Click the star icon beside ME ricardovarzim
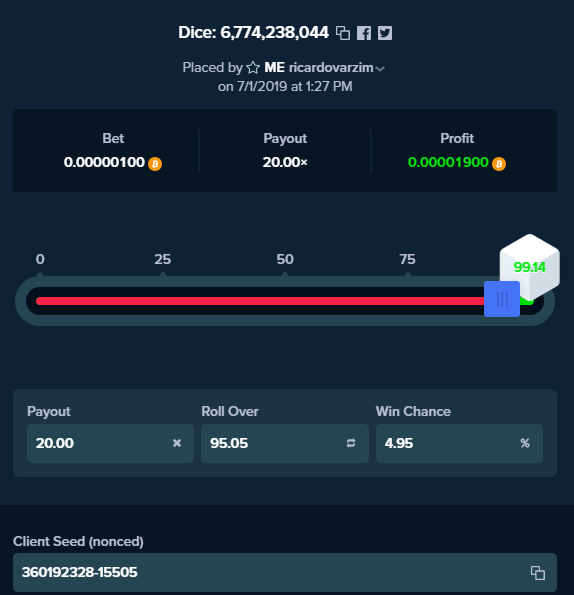 (x=253, y=68)
